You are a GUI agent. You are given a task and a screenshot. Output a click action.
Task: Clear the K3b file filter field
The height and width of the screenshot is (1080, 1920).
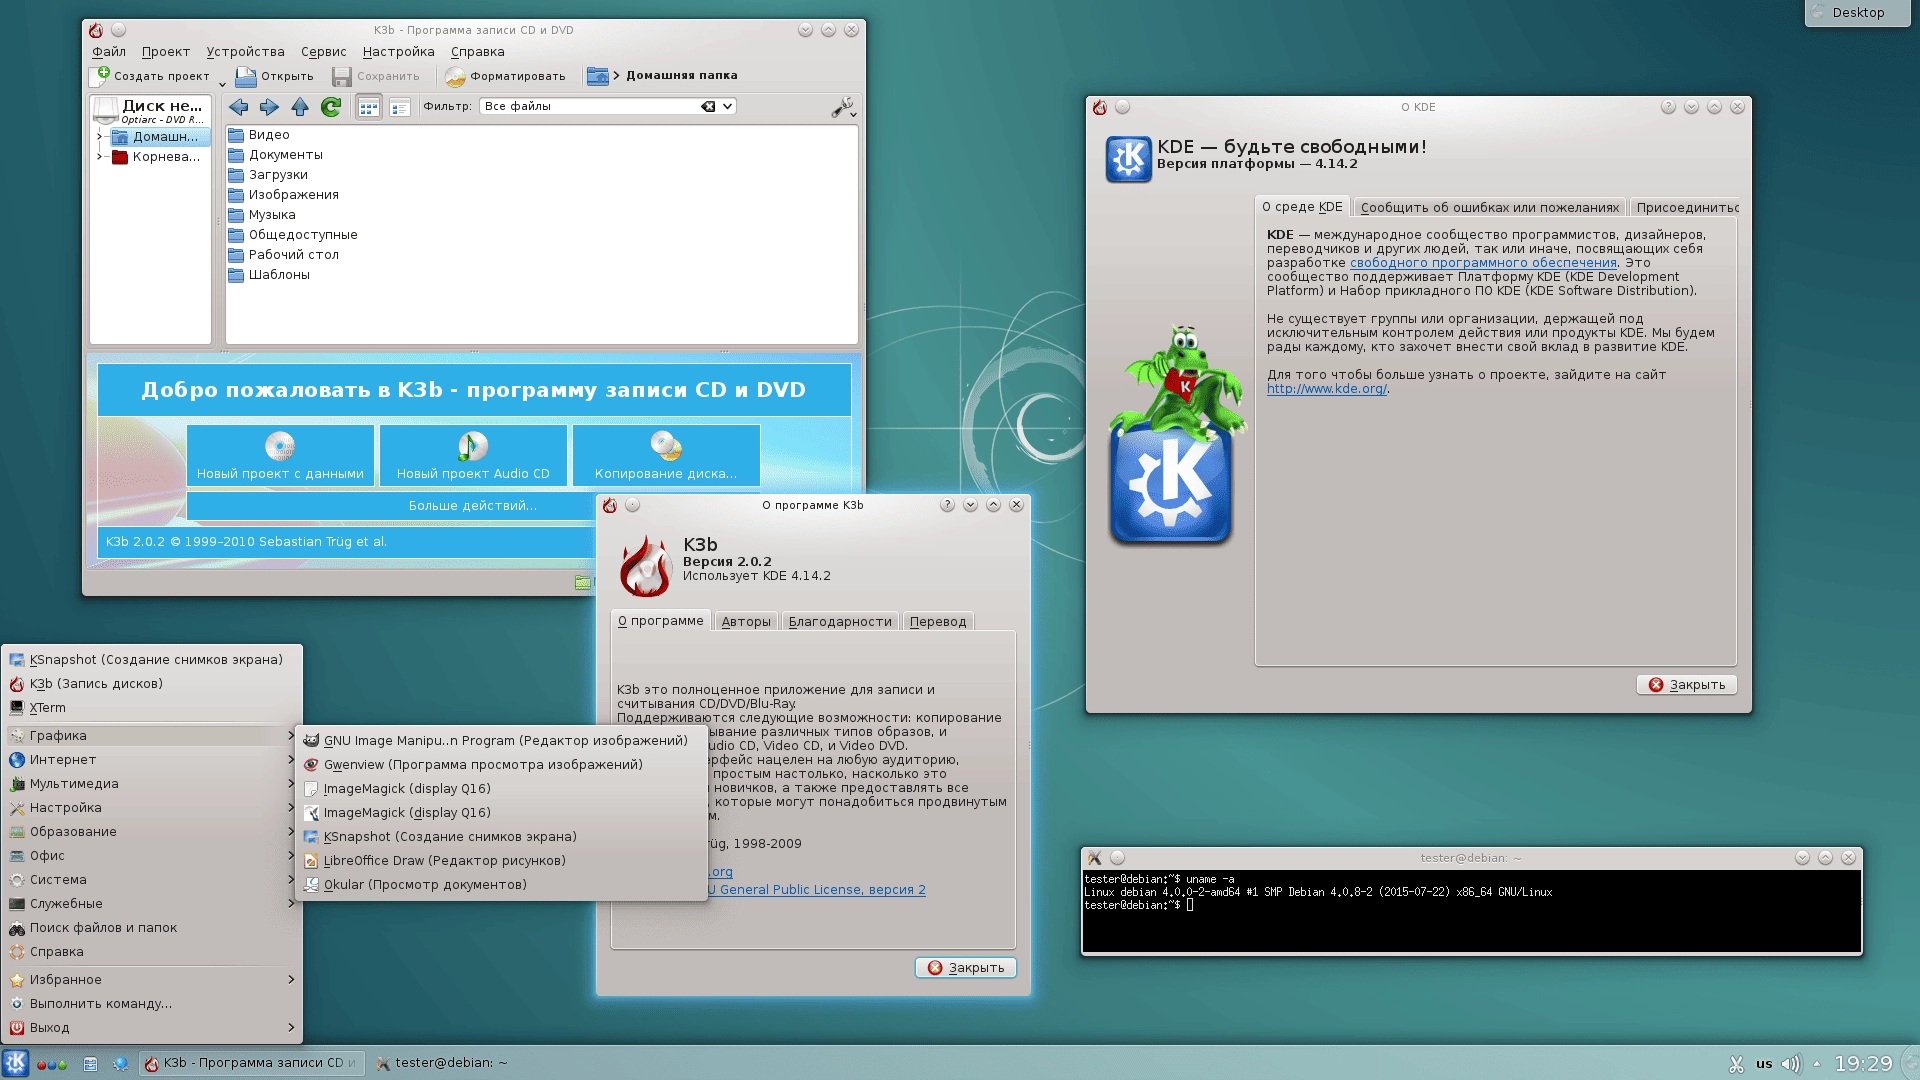(x=708, y=106)
